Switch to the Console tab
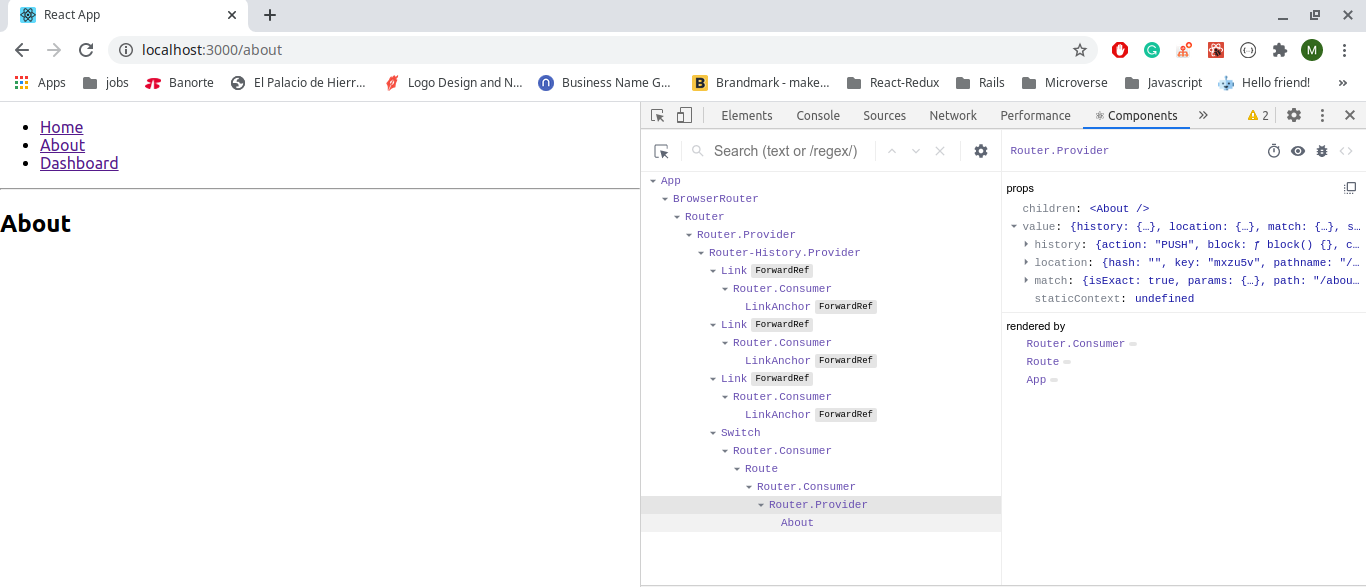This screenshot has height=587, width=1366. (817, 115)
